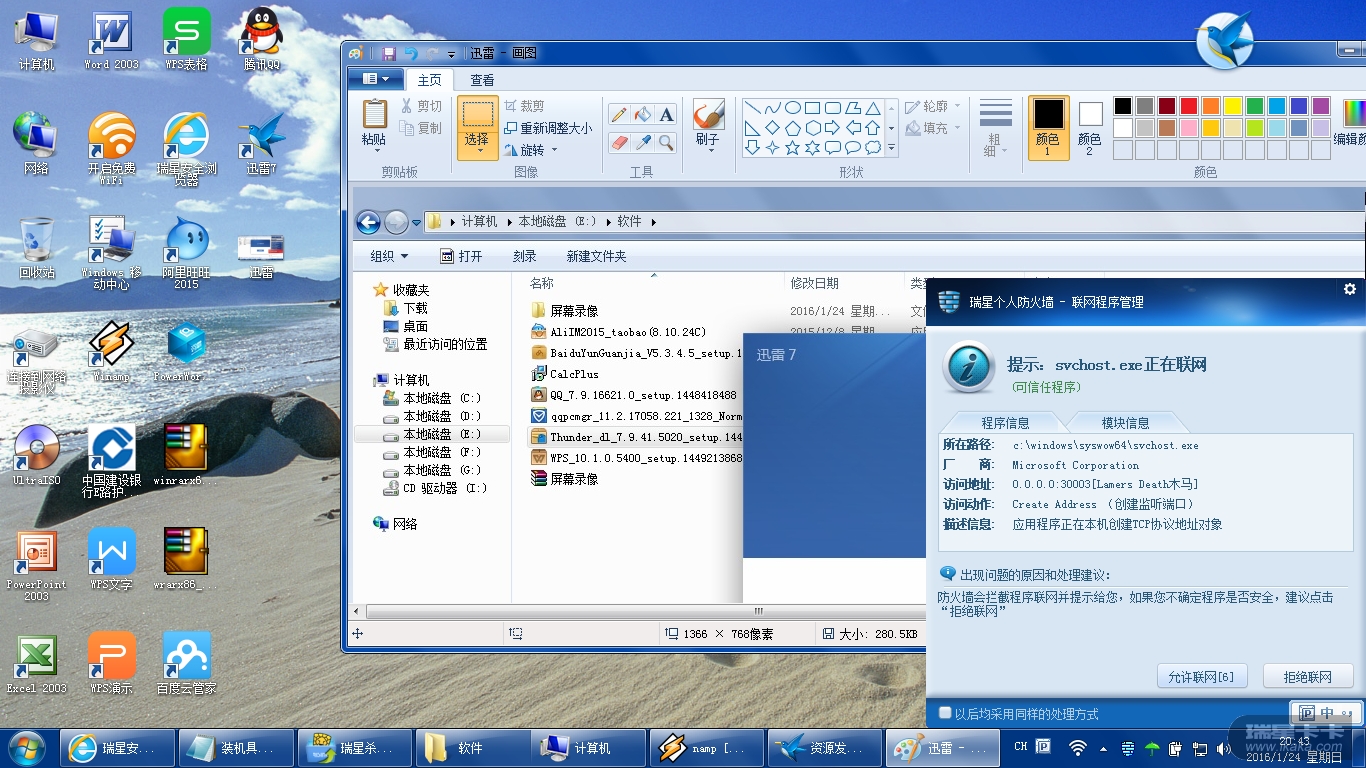The image size is (1366, 768).
Task: Open the 腾讯QQ desktop icon
Action: 261,40
